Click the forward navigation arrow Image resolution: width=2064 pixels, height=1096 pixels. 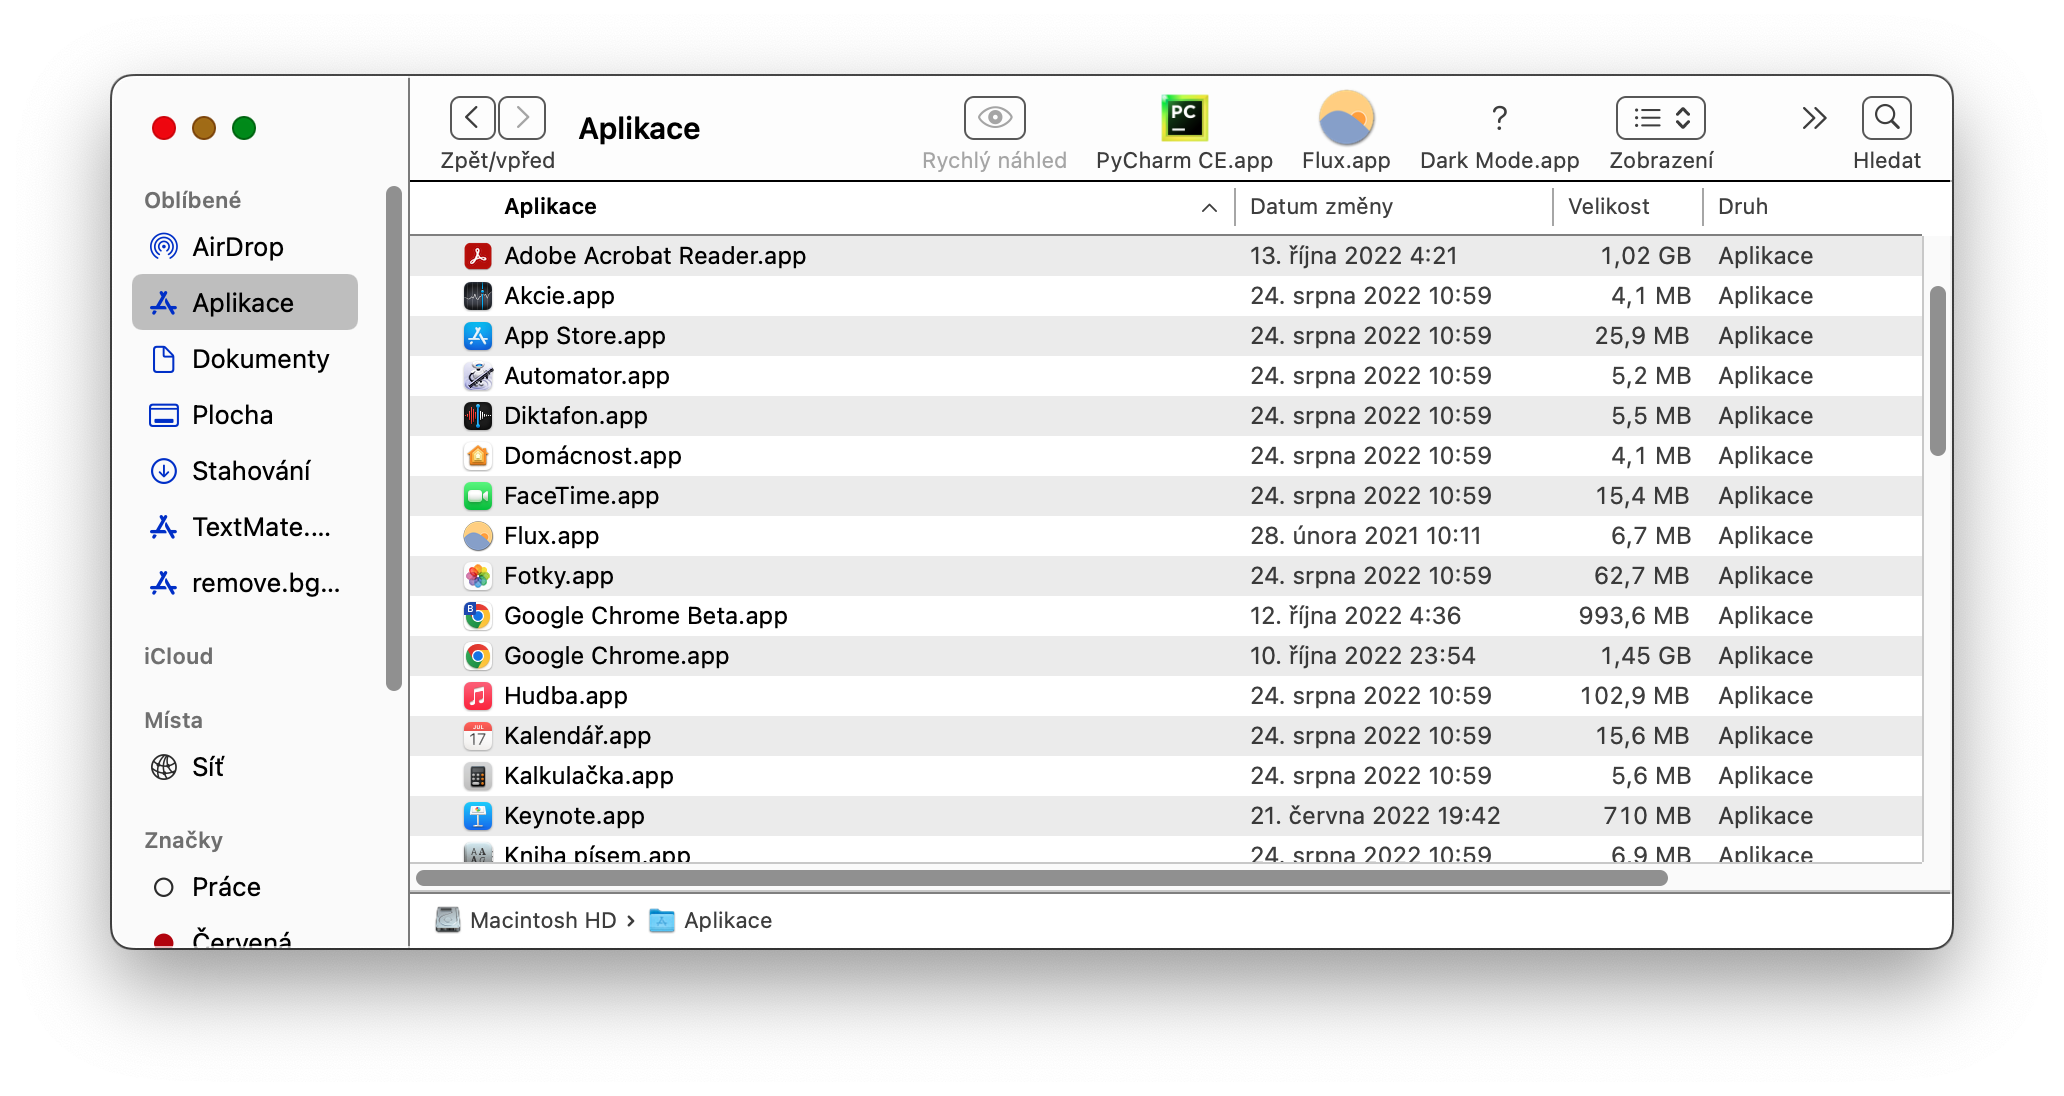click(522, 118)
